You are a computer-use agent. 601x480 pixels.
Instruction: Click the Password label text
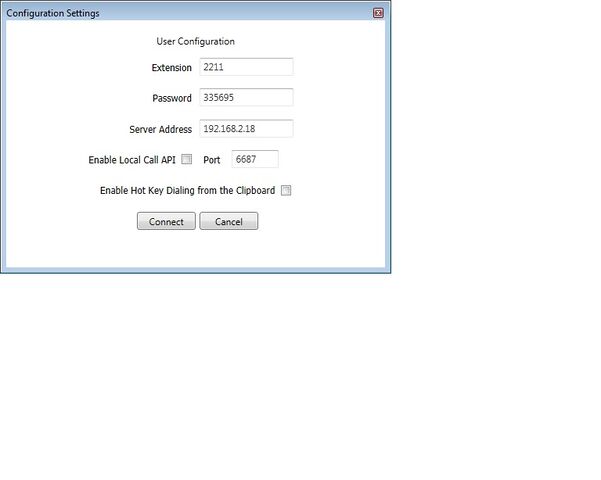(171, 99)
